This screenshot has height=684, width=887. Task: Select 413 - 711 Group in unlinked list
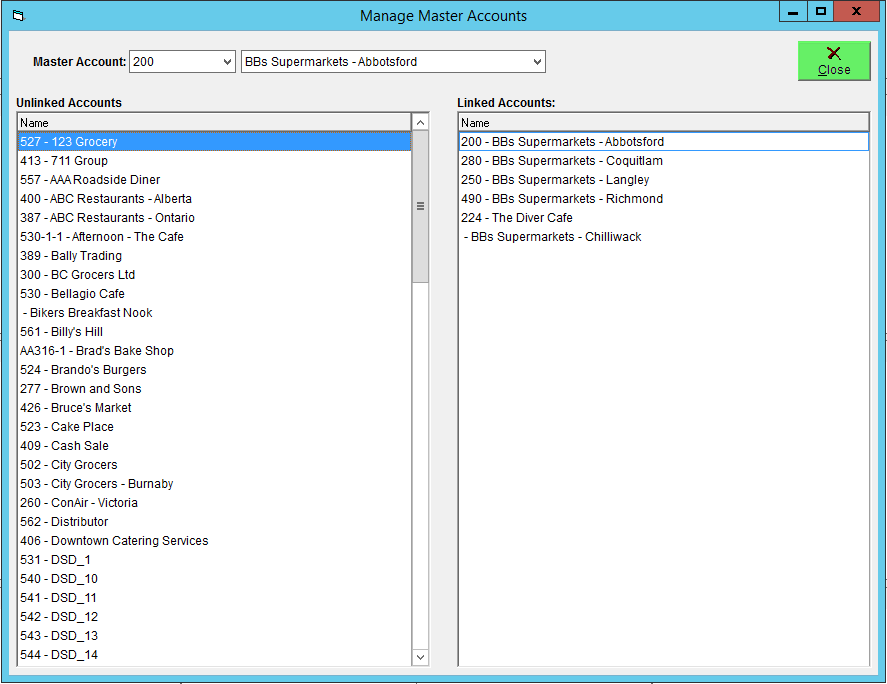pyautogui.click(x=214, y=161)
